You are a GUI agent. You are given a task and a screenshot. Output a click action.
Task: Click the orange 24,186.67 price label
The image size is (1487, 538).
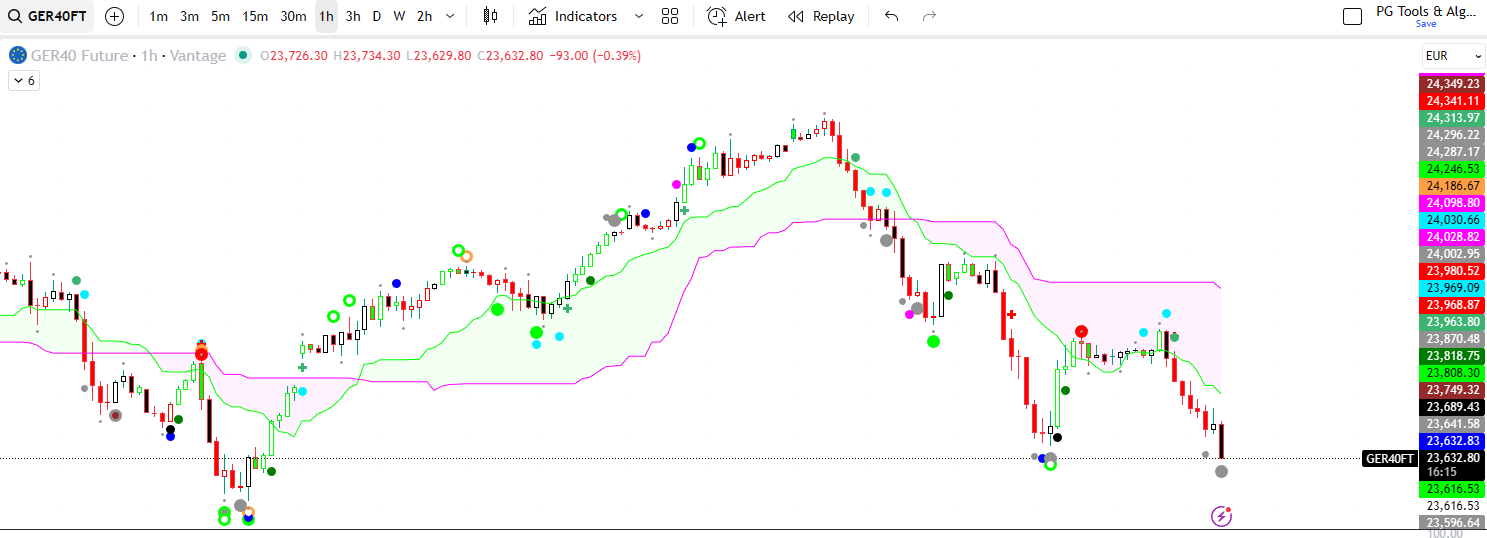tap(1453, 186)
